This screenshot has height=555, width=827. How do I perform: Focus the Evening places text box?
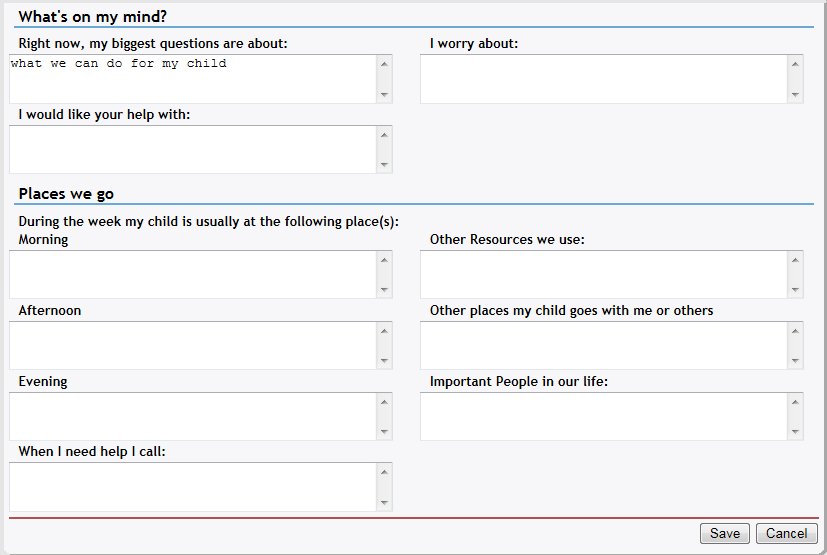[192, 416]
